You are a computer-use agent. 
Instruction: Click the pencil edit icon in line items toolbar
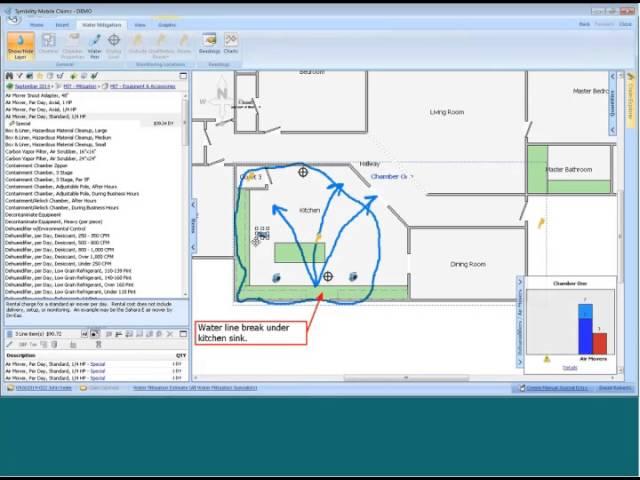(x=10, y=344)
